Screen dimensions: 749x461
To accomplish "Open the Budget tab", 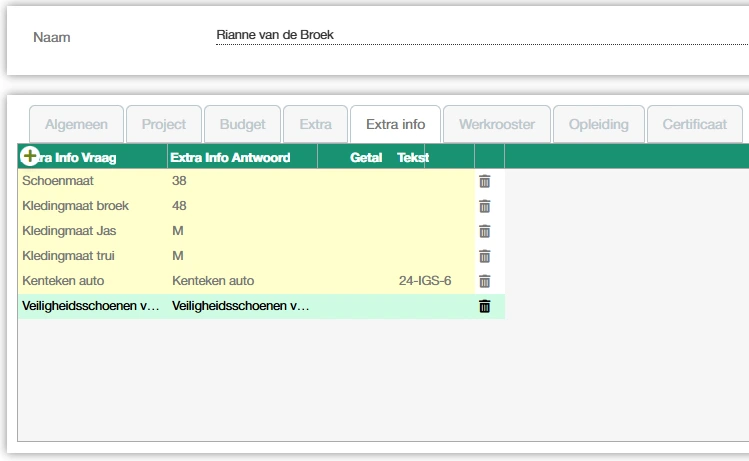I will coord(243,125).
